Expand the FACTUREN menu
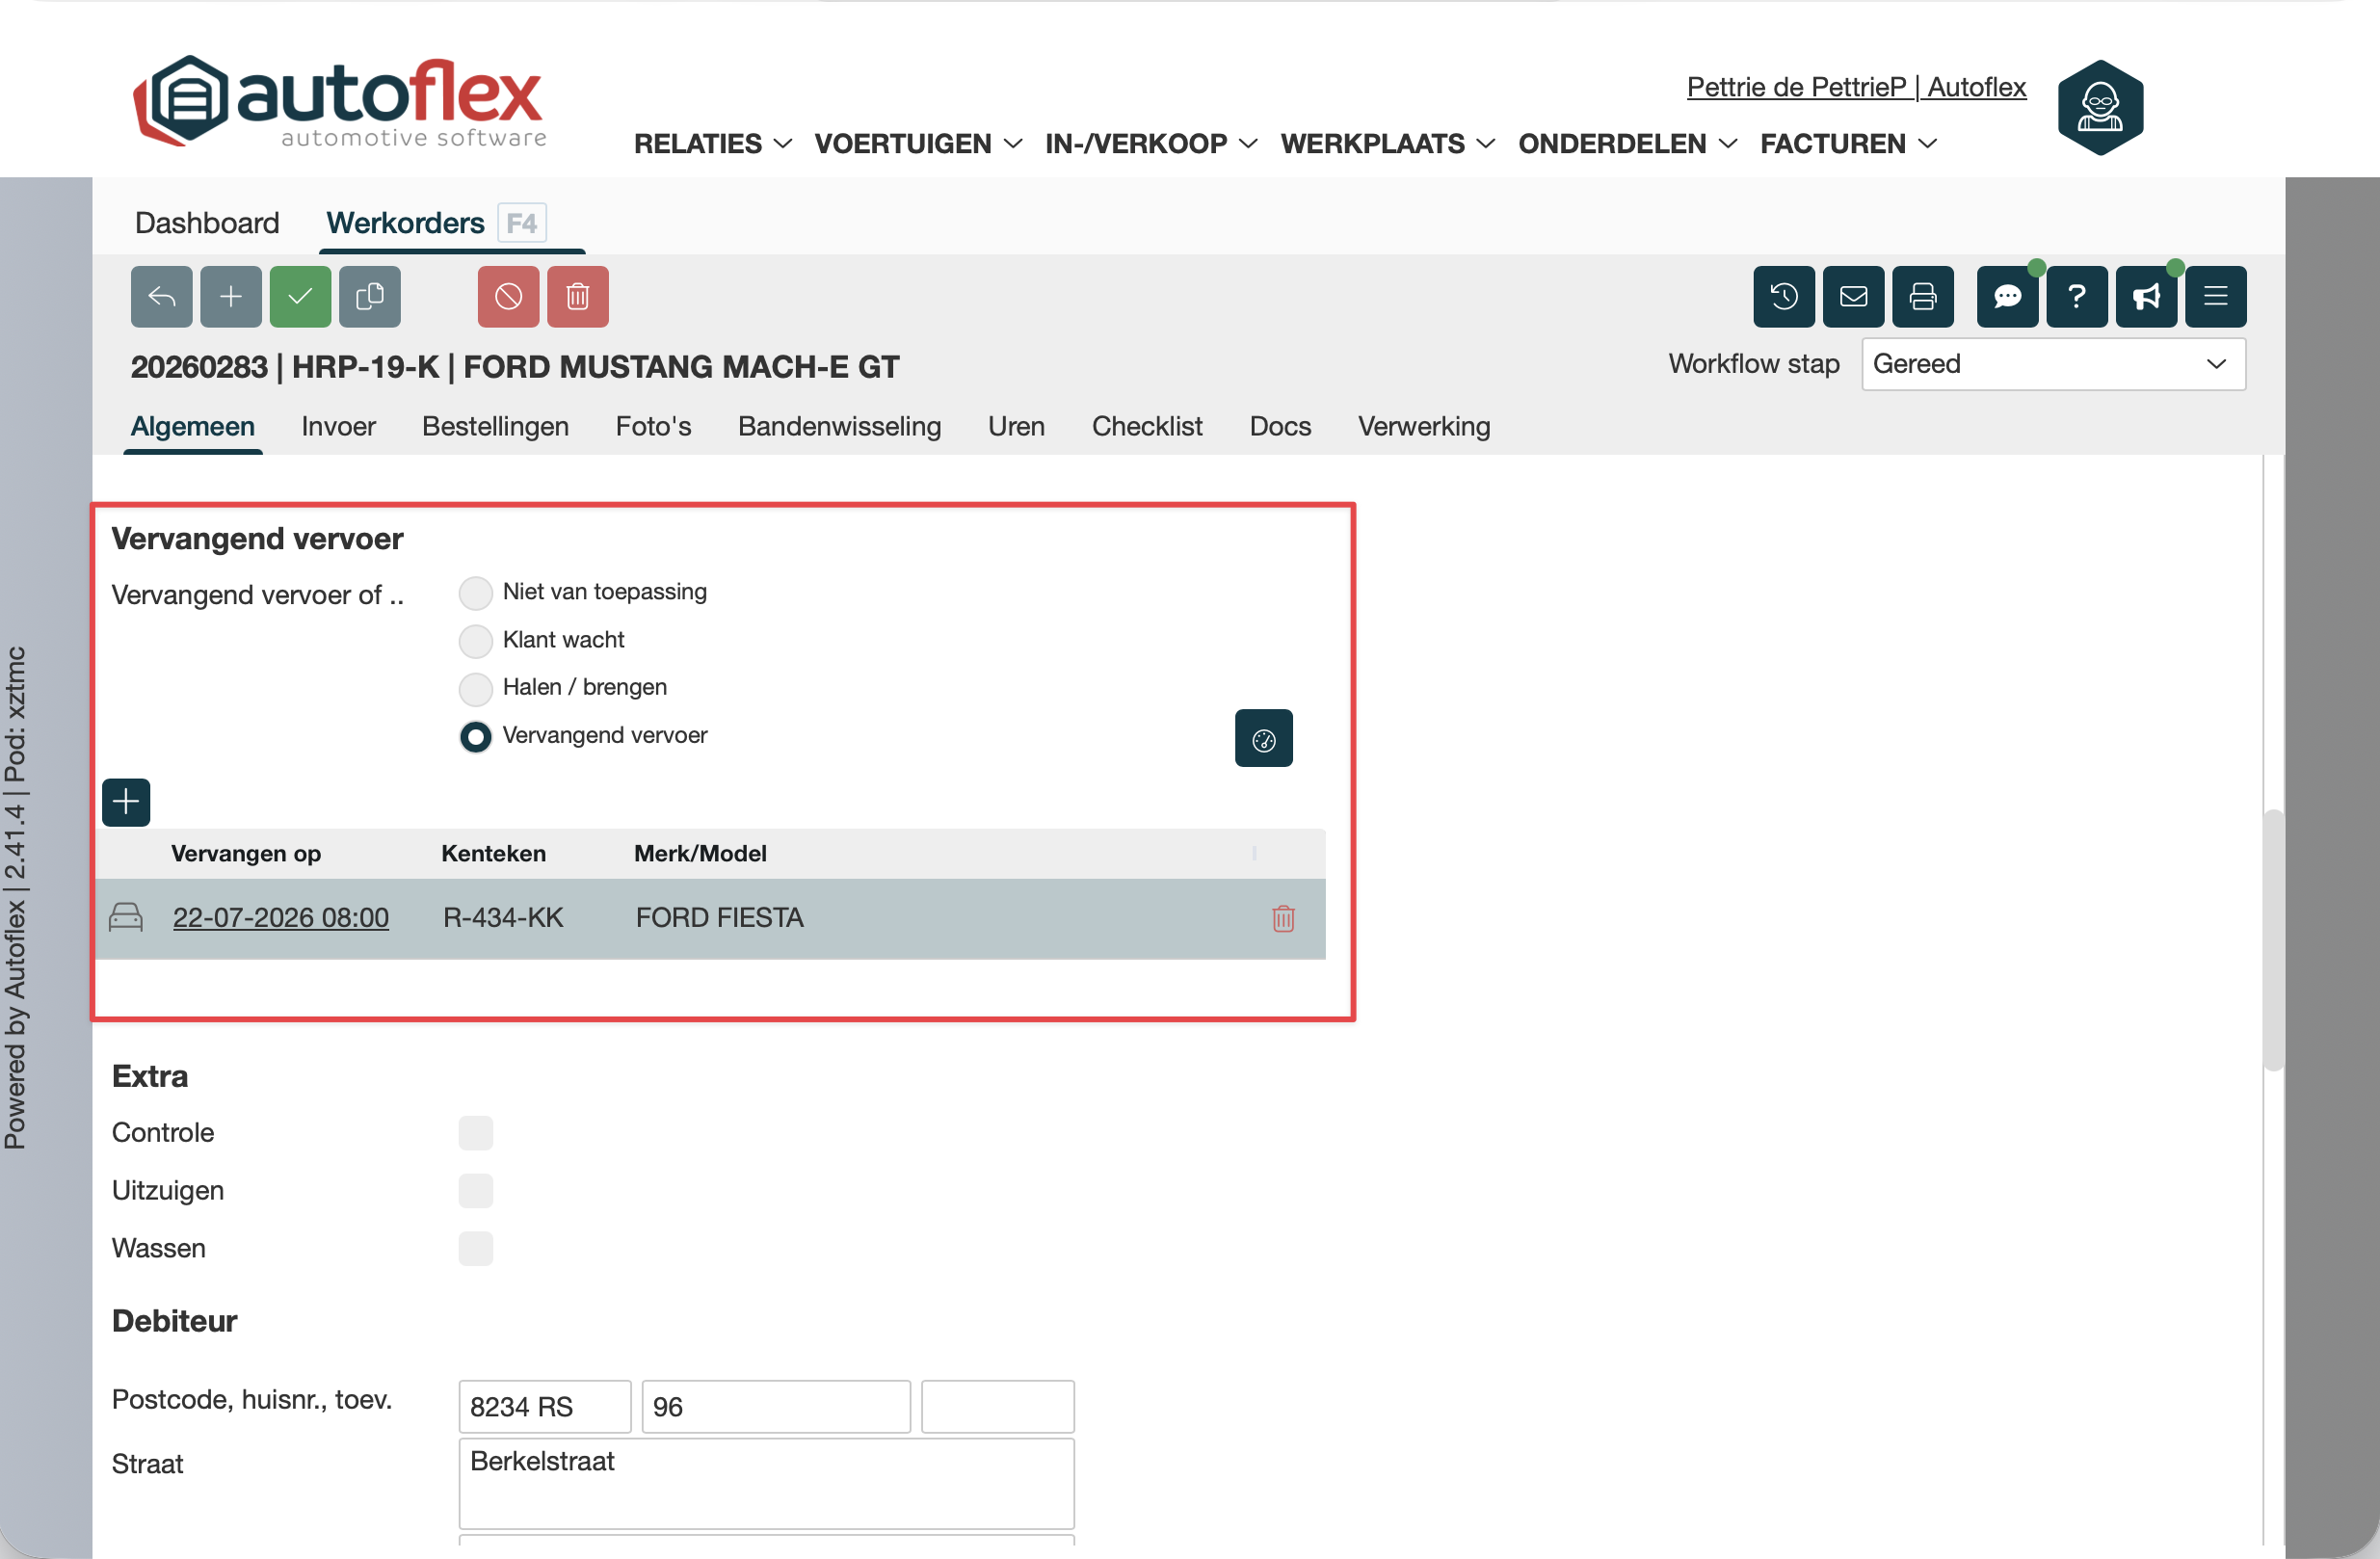Viewport: 2380px width, 1559px height. 1849,144
